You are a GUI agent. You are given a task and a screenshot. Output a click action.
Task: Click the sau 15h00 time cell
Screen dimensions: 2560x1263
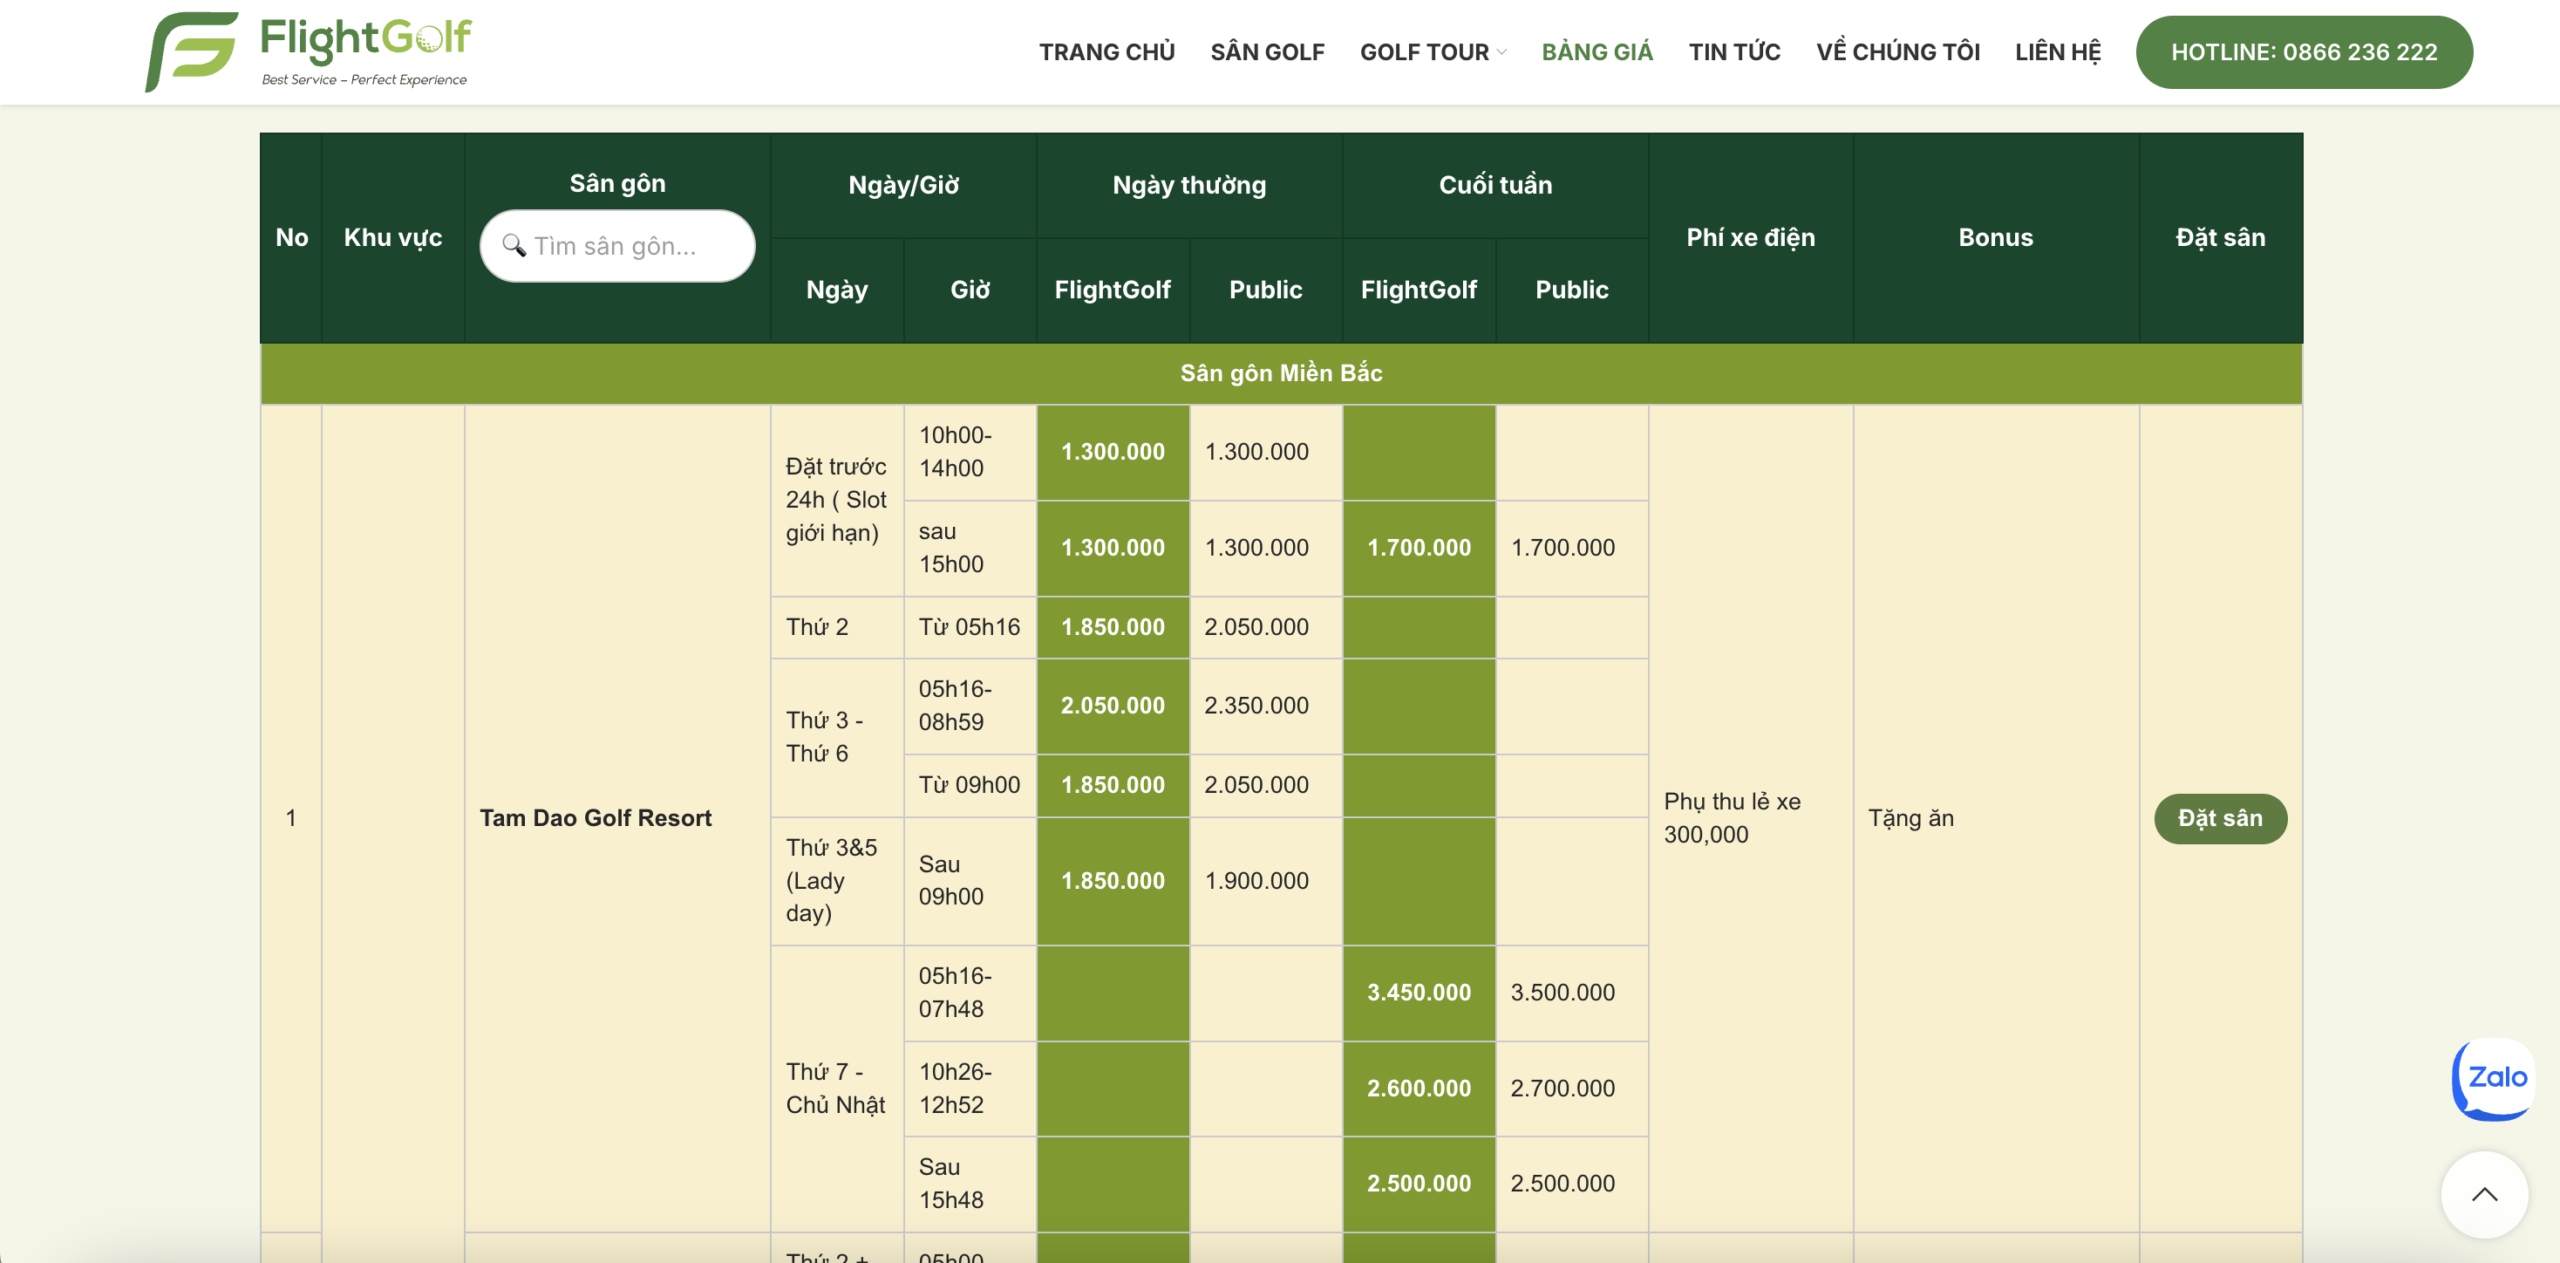[x=970, y=548]
